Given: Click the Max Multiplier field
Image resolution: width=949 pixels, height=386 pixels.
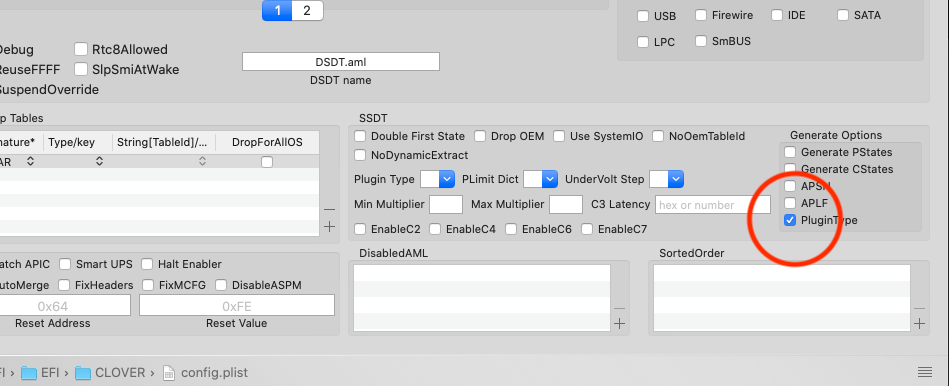Looking at the screenshot, I should pyautogui.click(x=566, y=204).
